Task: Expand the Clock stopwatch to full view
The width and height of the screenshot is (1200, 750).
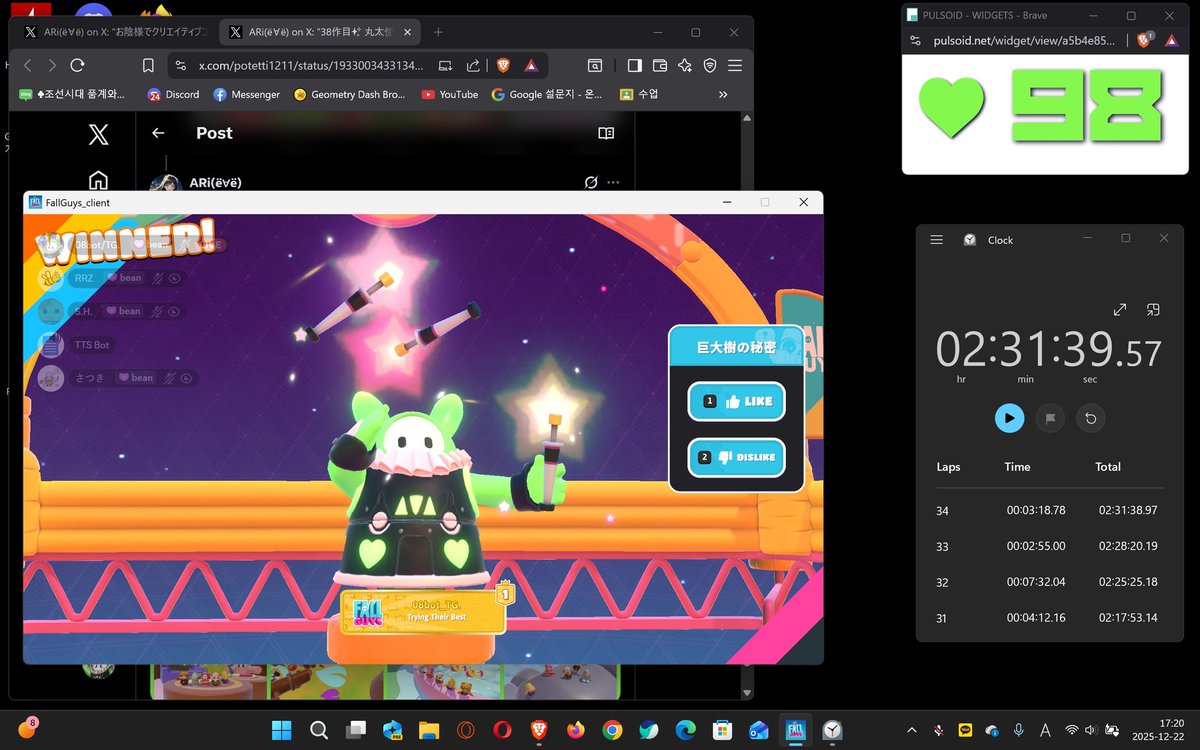Action: (1121, 310)
